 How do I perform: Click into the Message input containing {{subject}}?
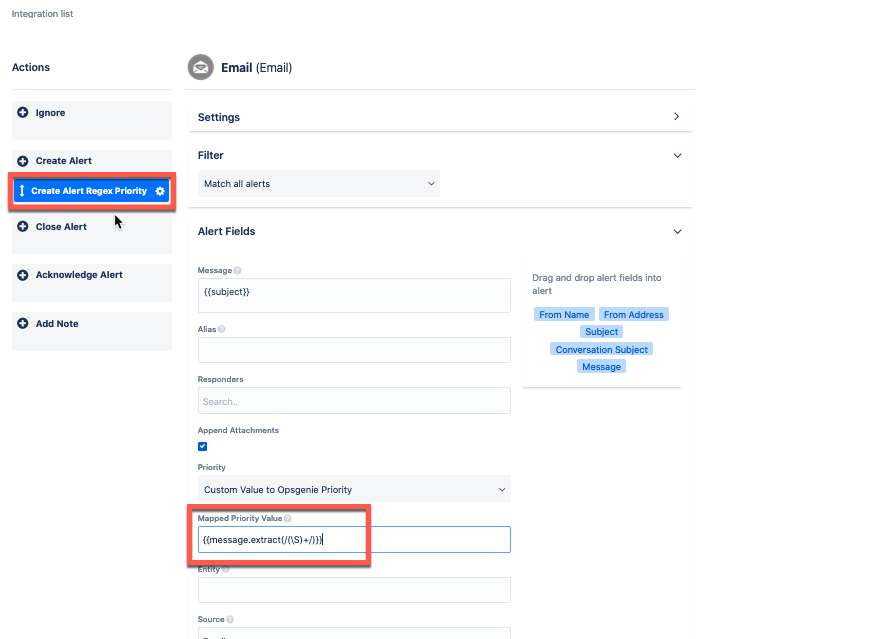pyautogui.click(x=354, y=295)
